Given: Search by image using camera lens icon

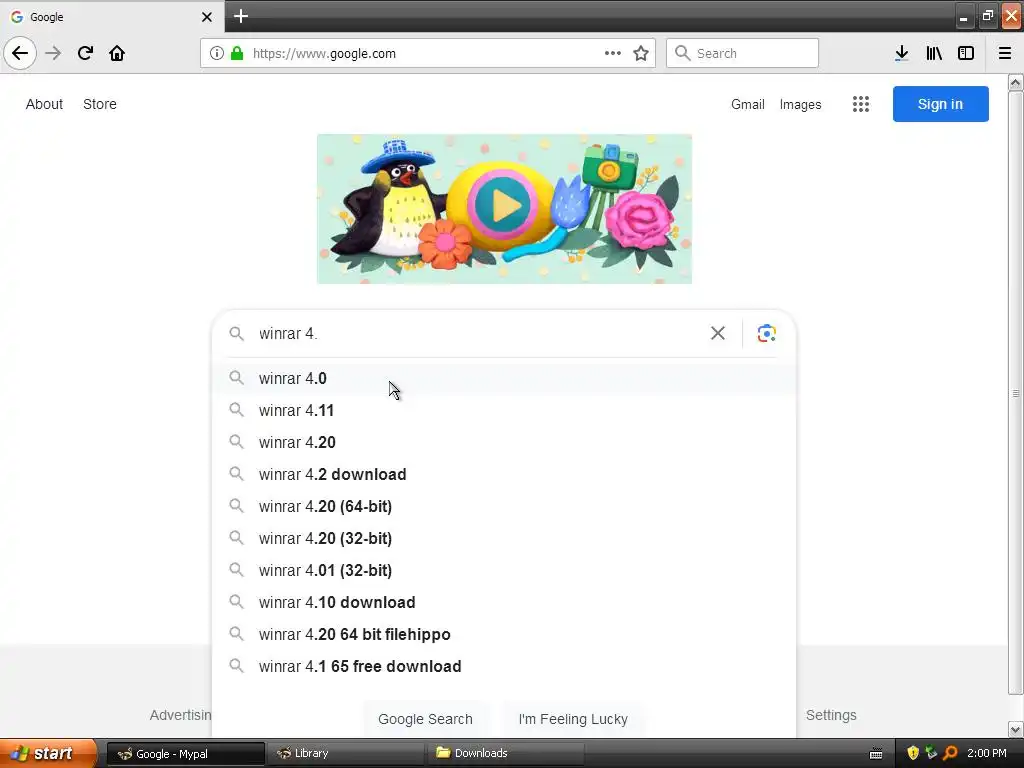Looking at the screenshot, I should click(x=767, y=333).
